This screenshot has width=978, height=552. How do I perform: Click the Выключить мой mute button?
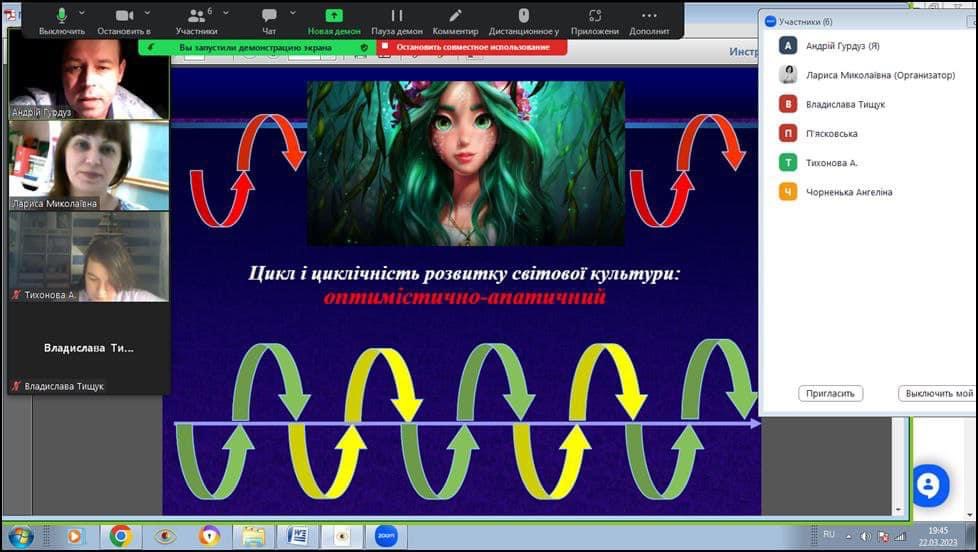(x=937, y=394)
